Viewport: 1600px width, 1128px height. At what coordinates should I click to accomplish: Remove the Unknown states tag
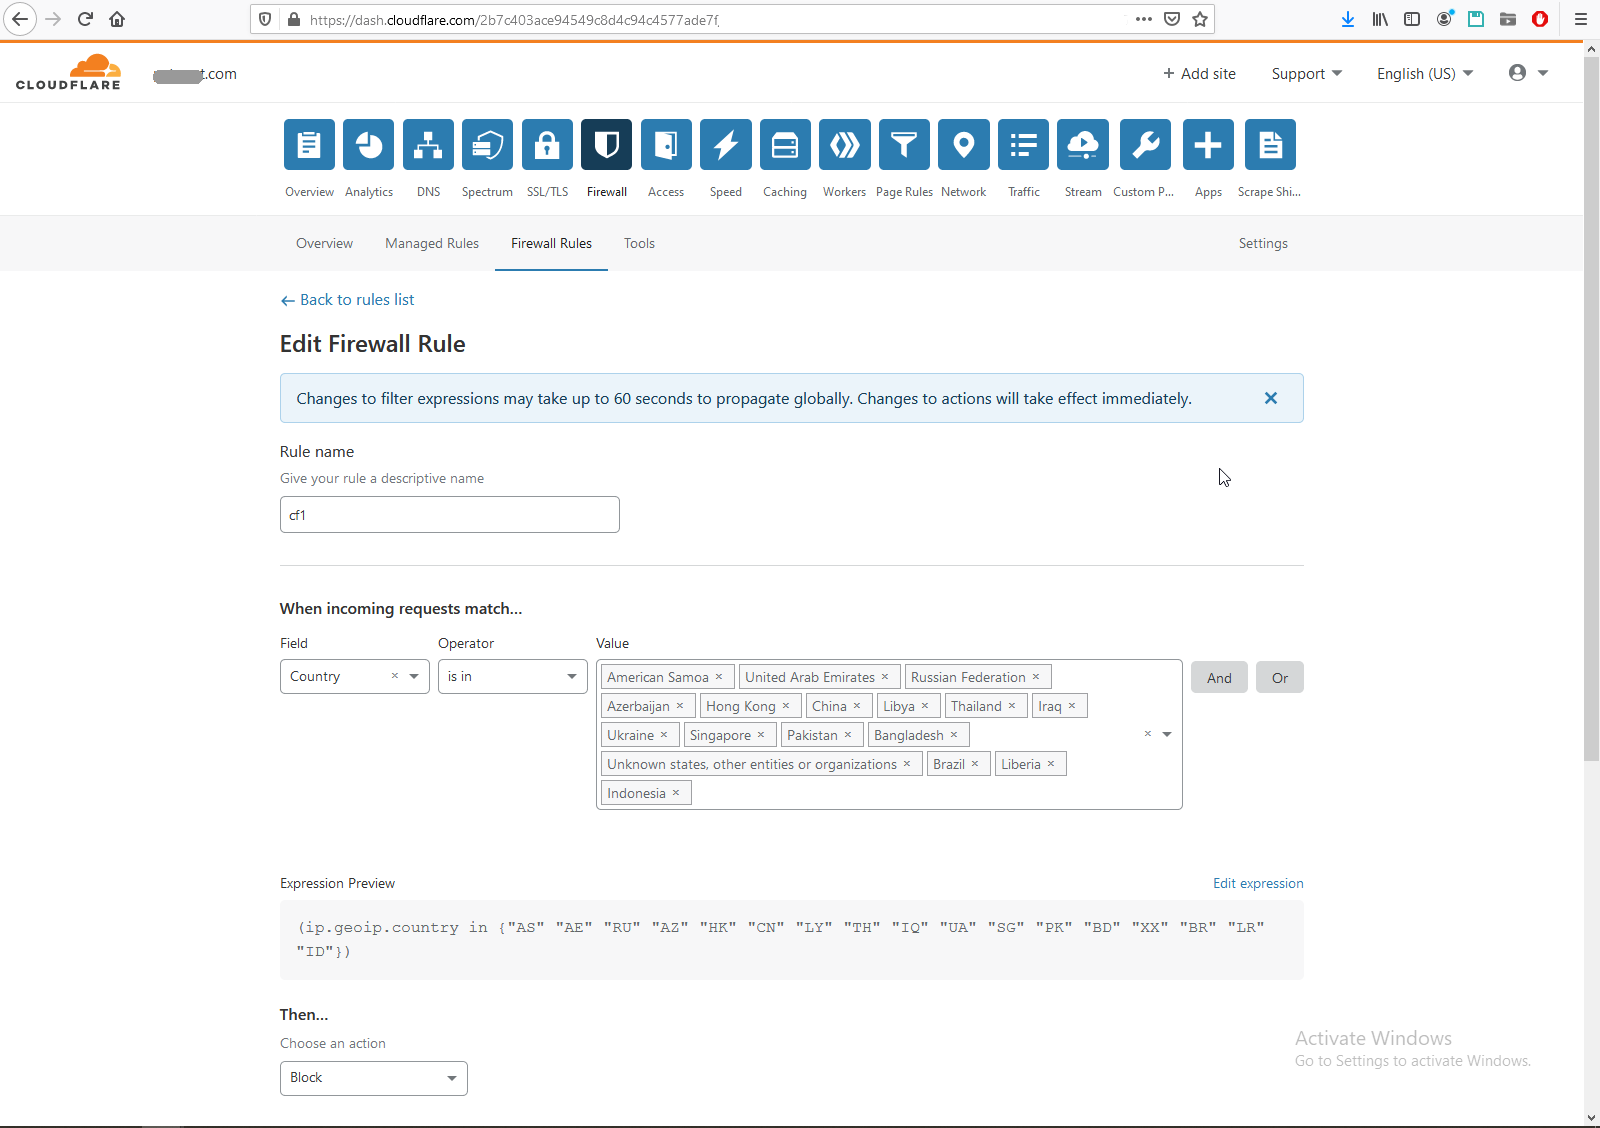[907, 764]
